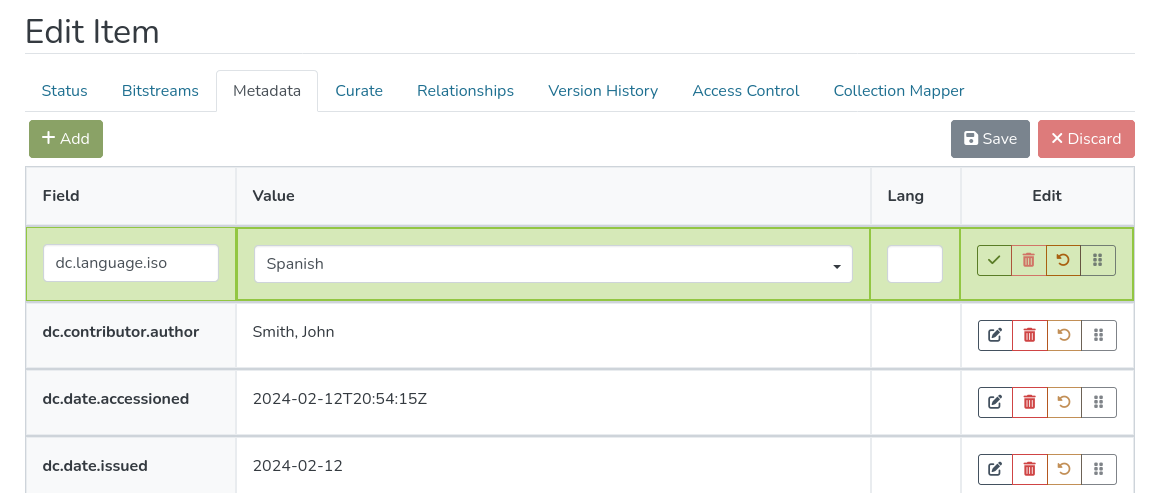This screenshot has height=493, width=1149.
Task: Remove the dc.date.accessioned row
Action: [x=1030, y=402]
